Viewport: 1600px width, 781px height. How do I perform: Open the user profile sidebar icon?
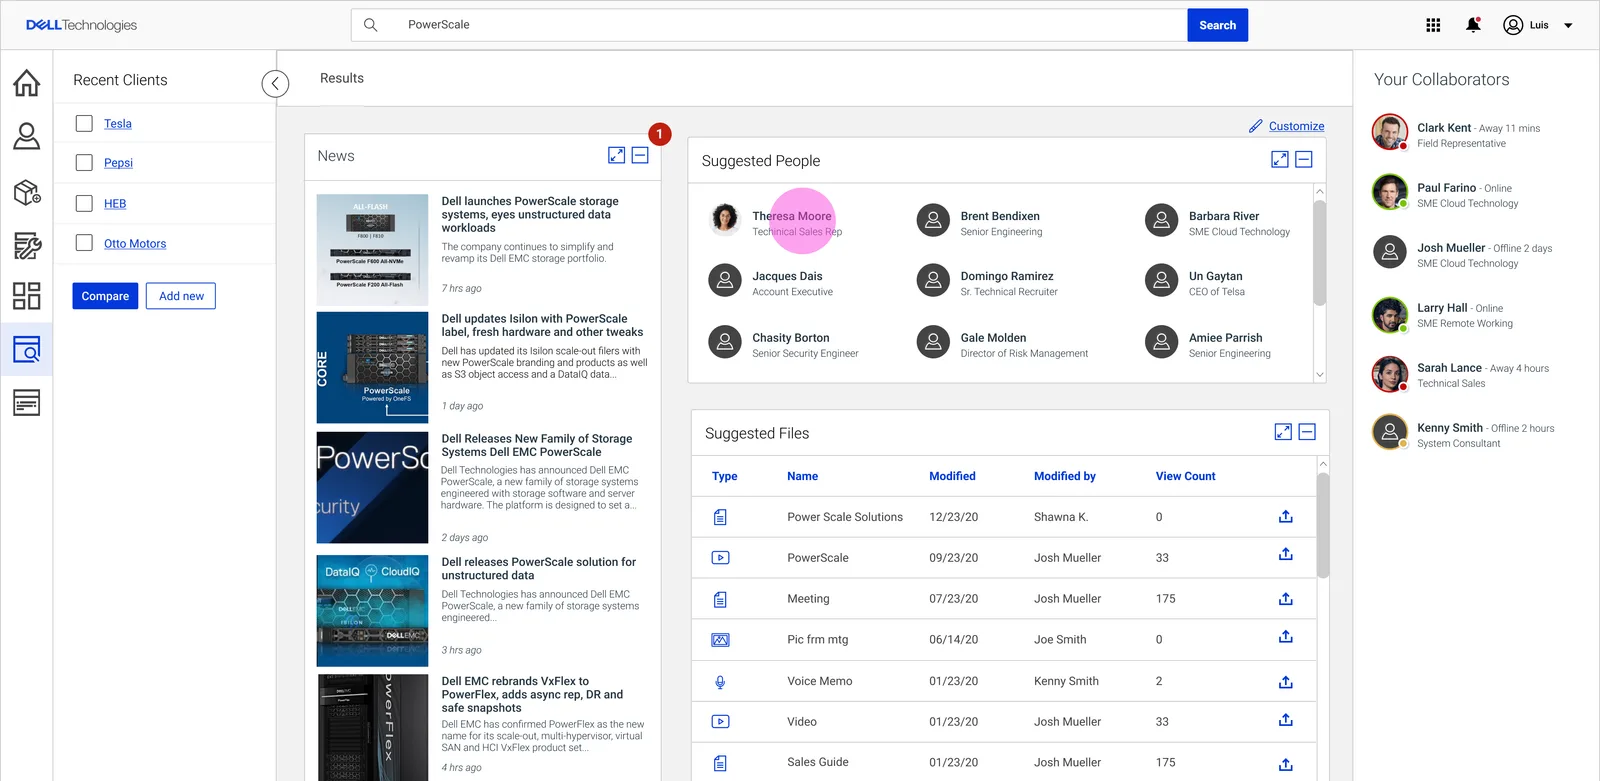[27, 136]
